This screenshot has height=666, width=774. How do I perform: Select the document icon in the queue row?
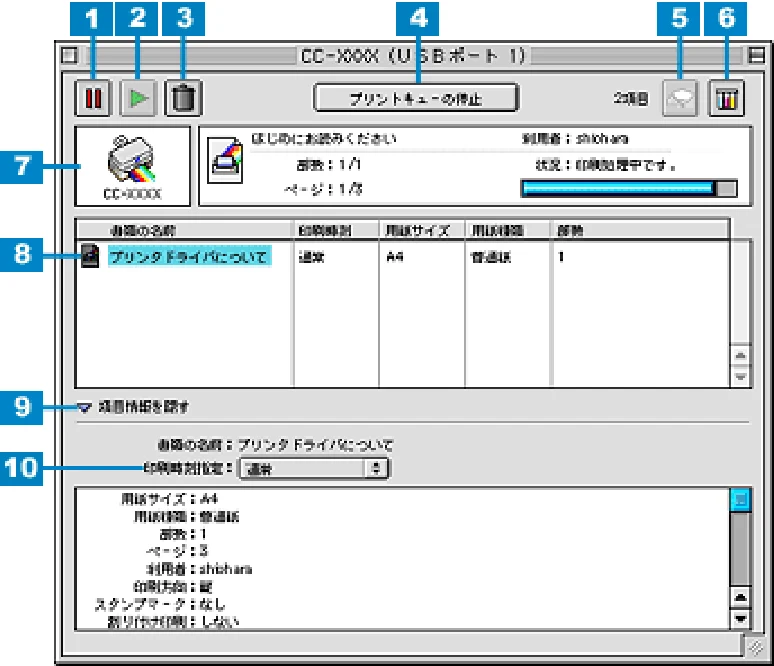tap(89, 256)
